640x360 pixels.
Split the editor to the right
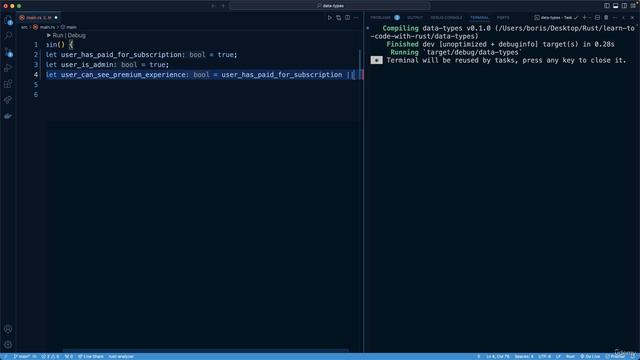348,18
